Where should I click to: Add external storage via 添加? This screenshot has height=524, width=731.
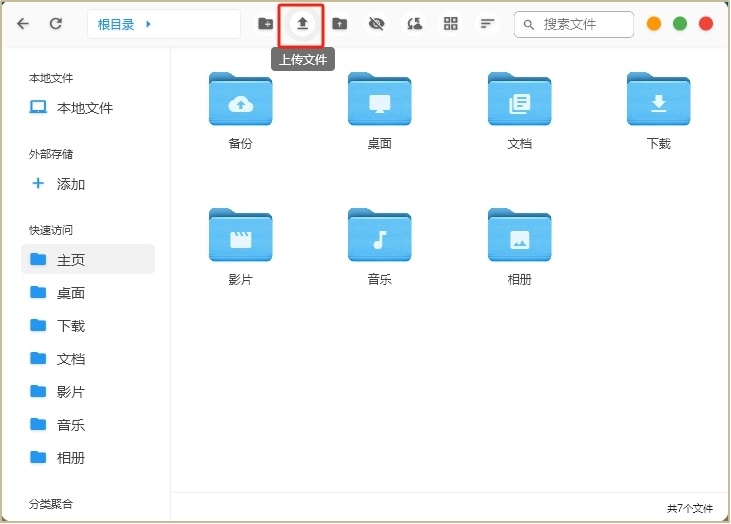[70, 184]
